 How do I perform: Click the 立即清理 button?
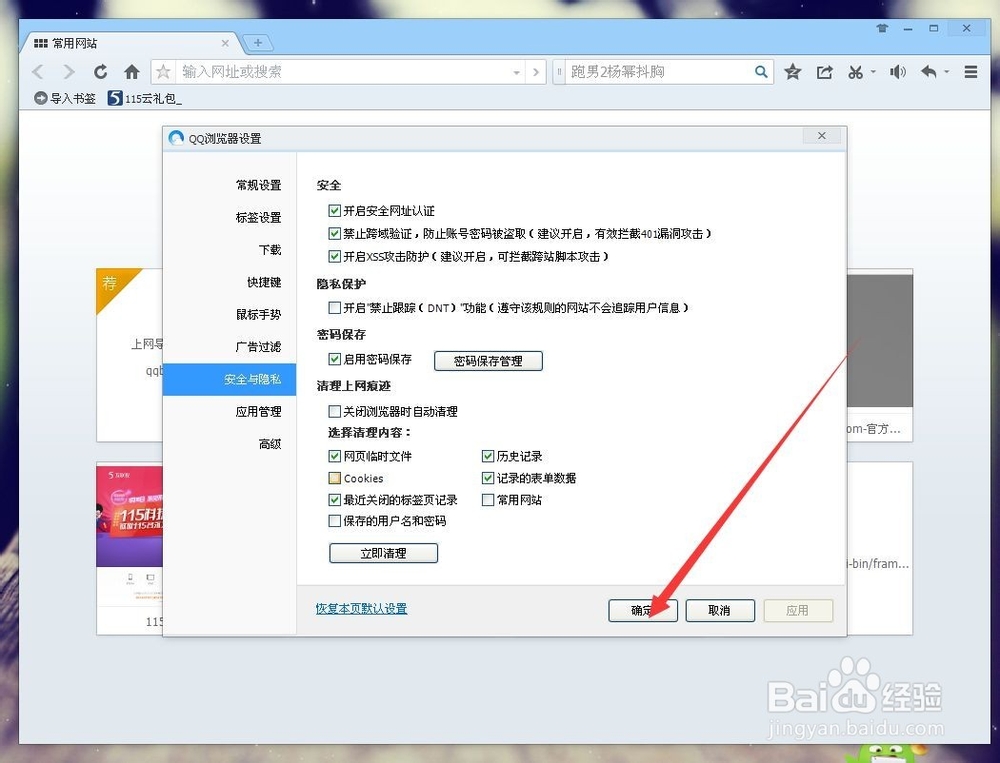(383, 553)
